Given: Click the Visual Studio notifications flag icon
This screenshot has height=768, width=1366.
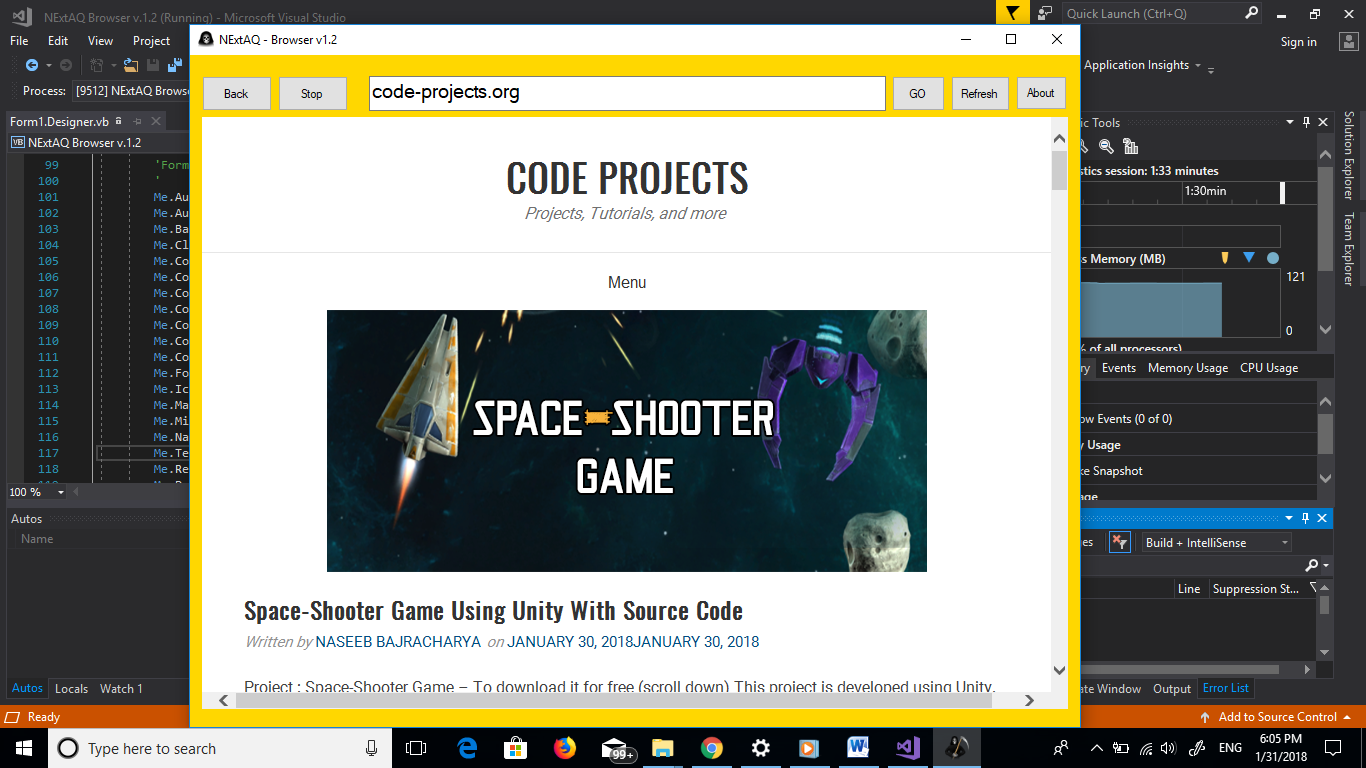Looking at the screenshot, I should [x=1012, y=13].
